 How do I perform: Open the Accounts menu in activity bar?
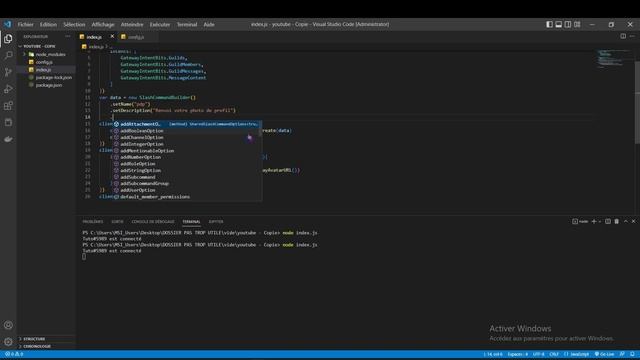[8, 325]
